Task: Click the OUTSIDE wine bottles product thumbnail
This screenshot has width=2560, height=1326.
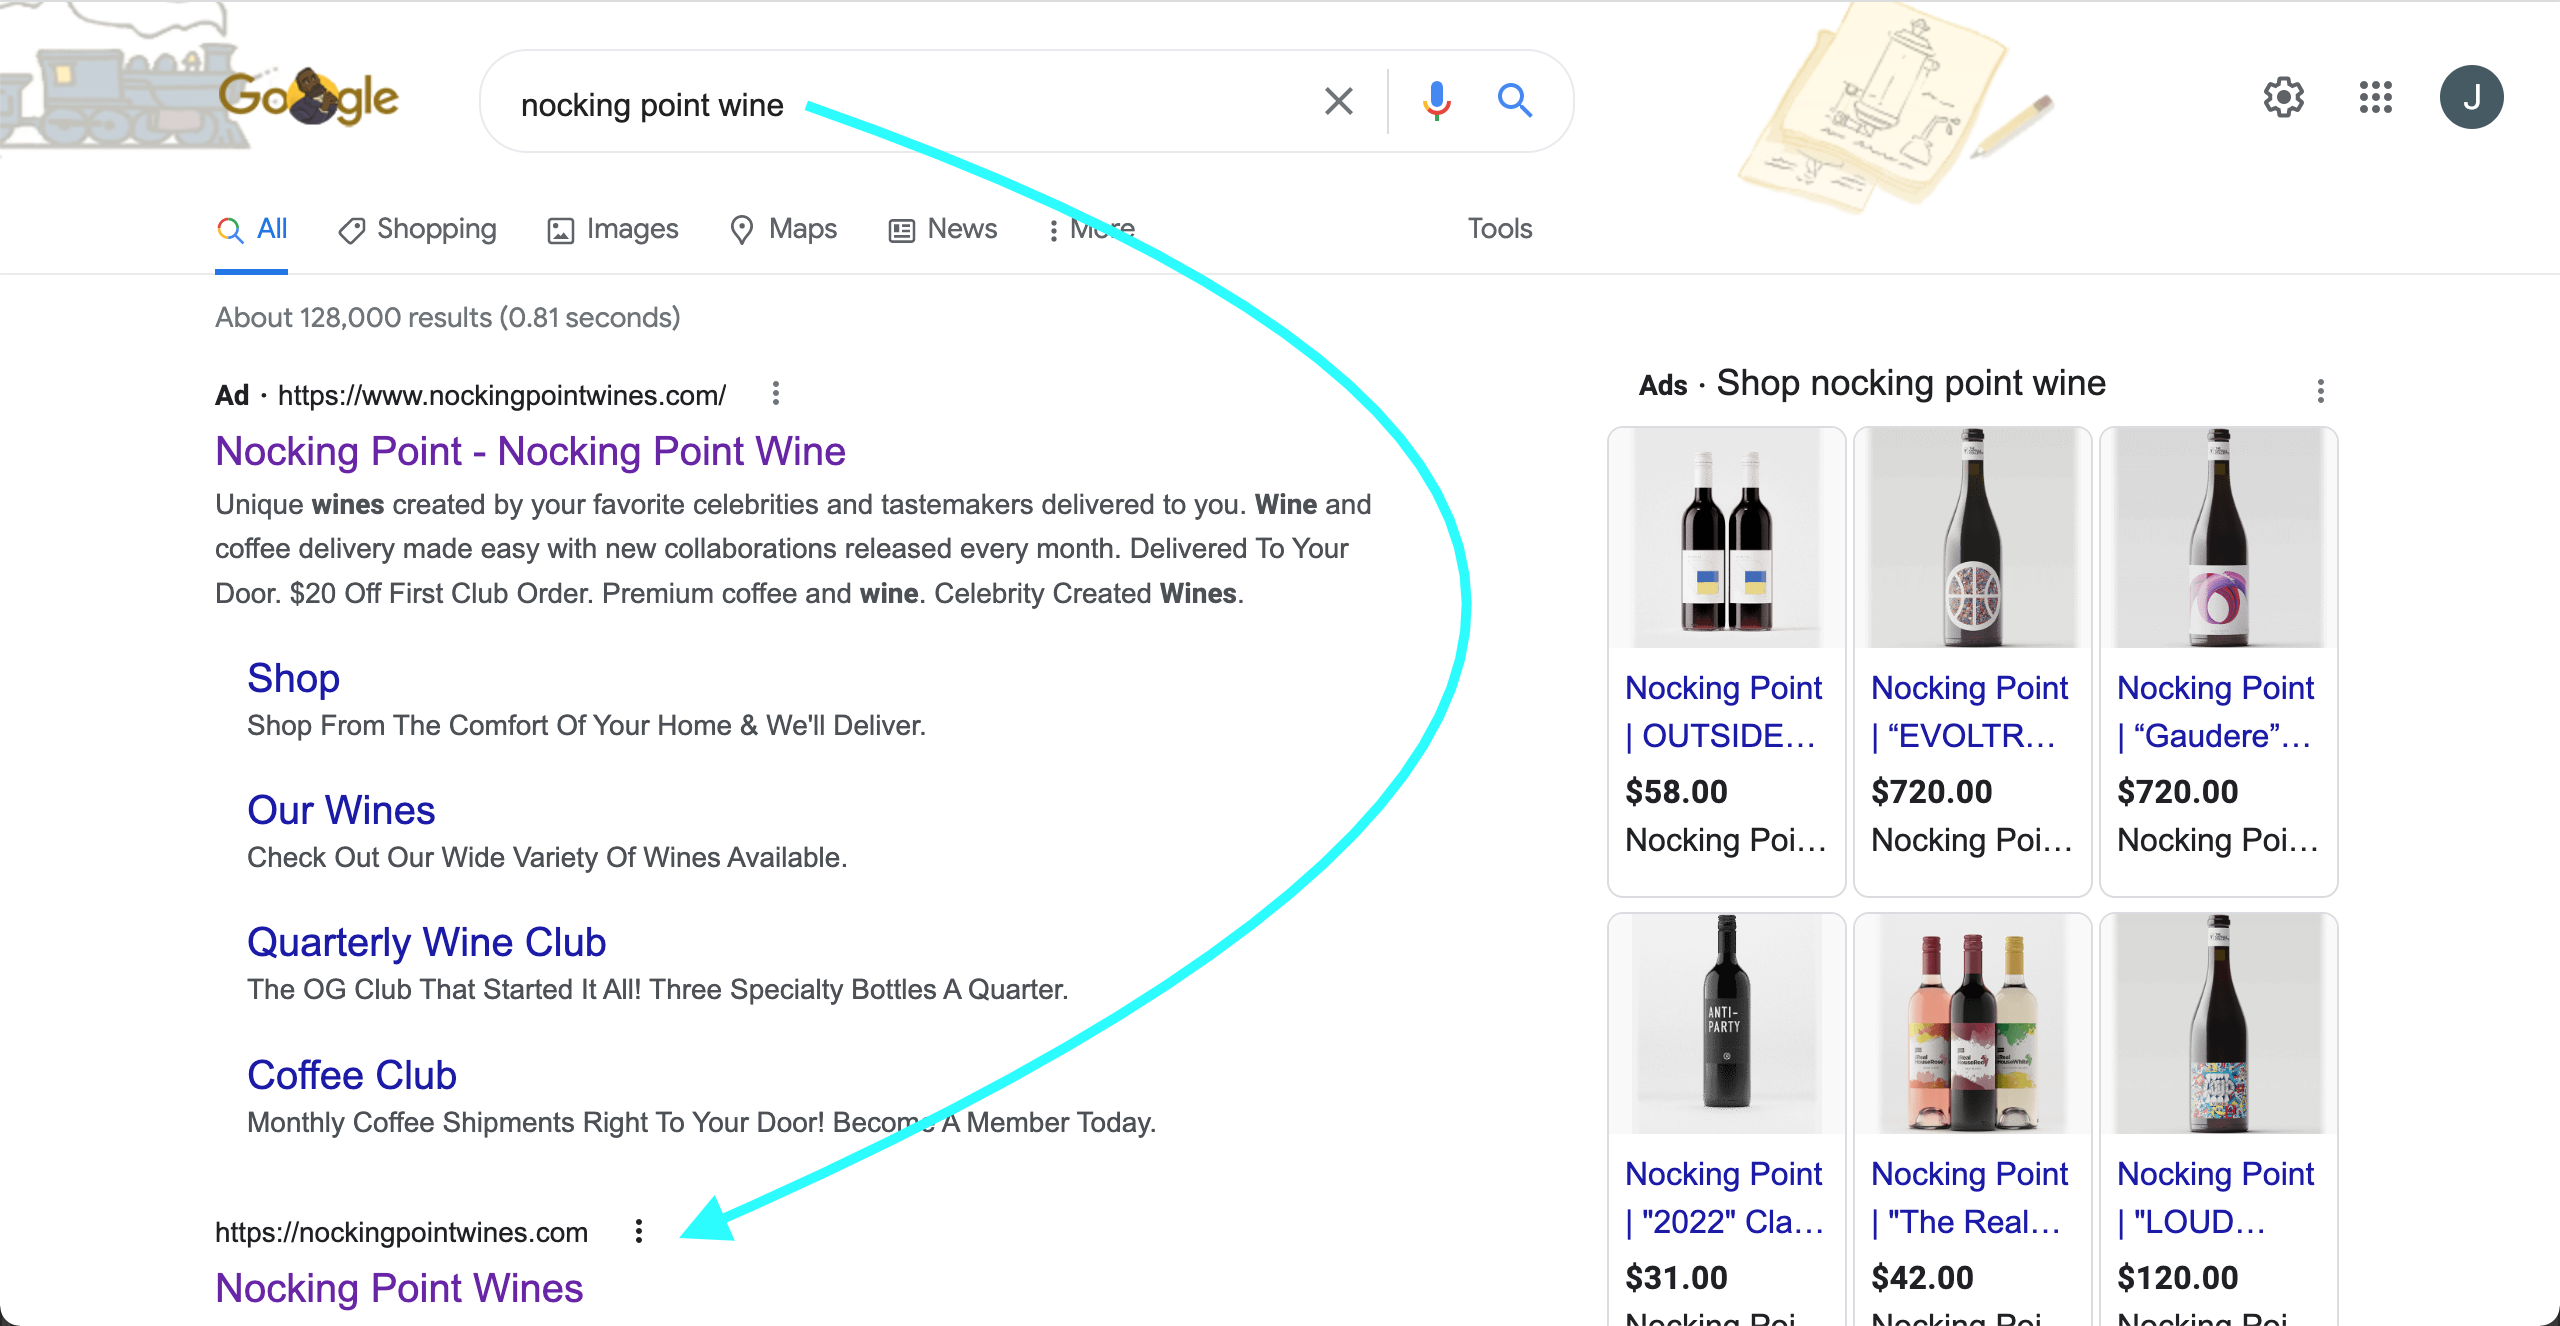Action: (x=1726, y=540)
